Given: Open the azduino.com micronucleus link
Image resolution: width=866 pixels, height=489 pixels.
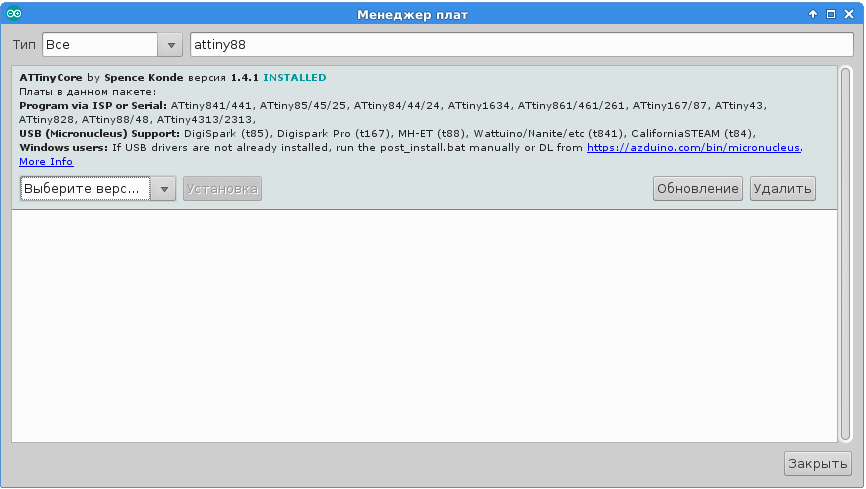Looking at the screenshot, I should (693, 147).
